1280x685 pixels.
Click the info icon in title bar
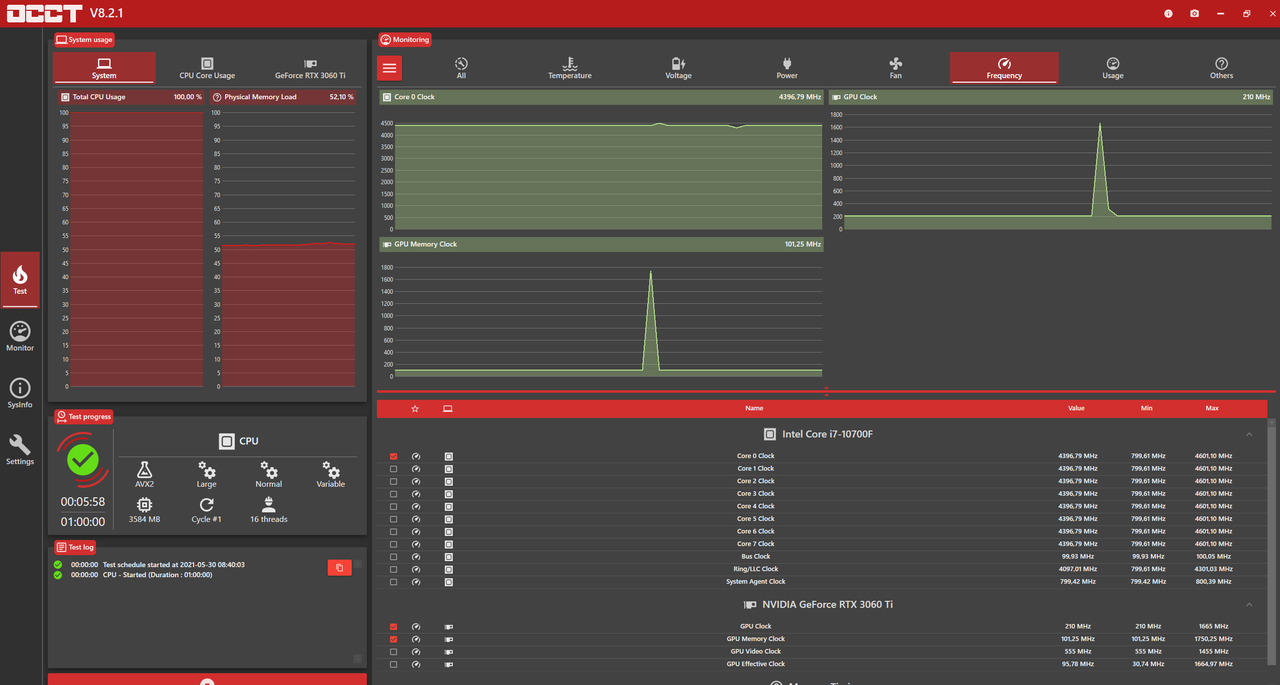[x=1169, y=13]
